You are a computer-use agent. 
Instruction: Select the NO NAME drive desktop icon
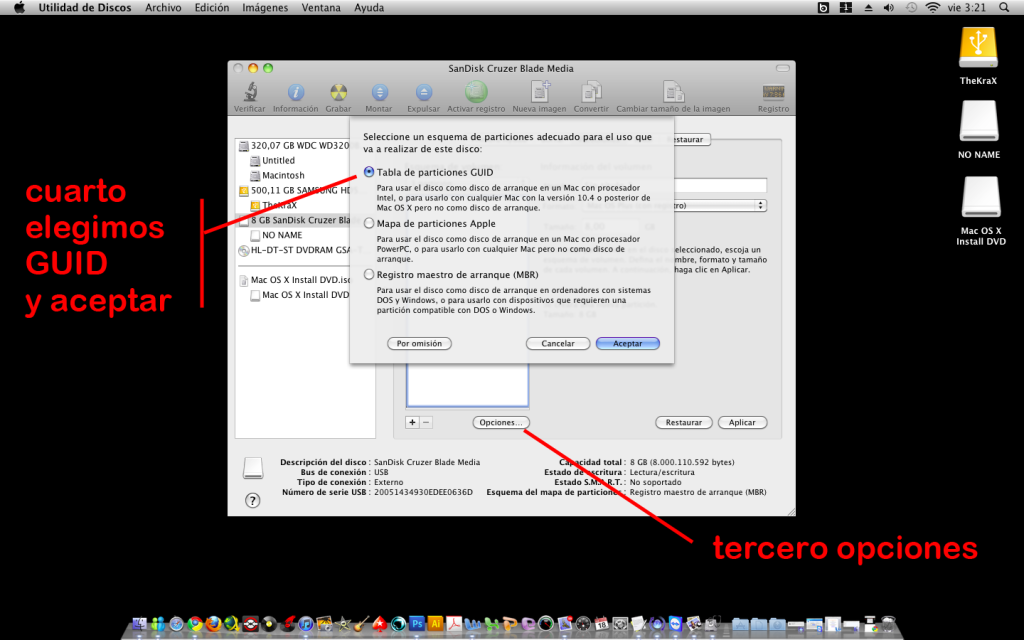tap(978, 121)
